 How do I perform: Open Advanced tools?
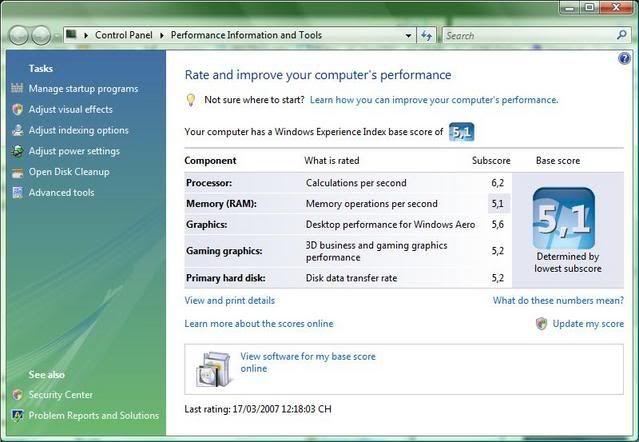[61, 192]
